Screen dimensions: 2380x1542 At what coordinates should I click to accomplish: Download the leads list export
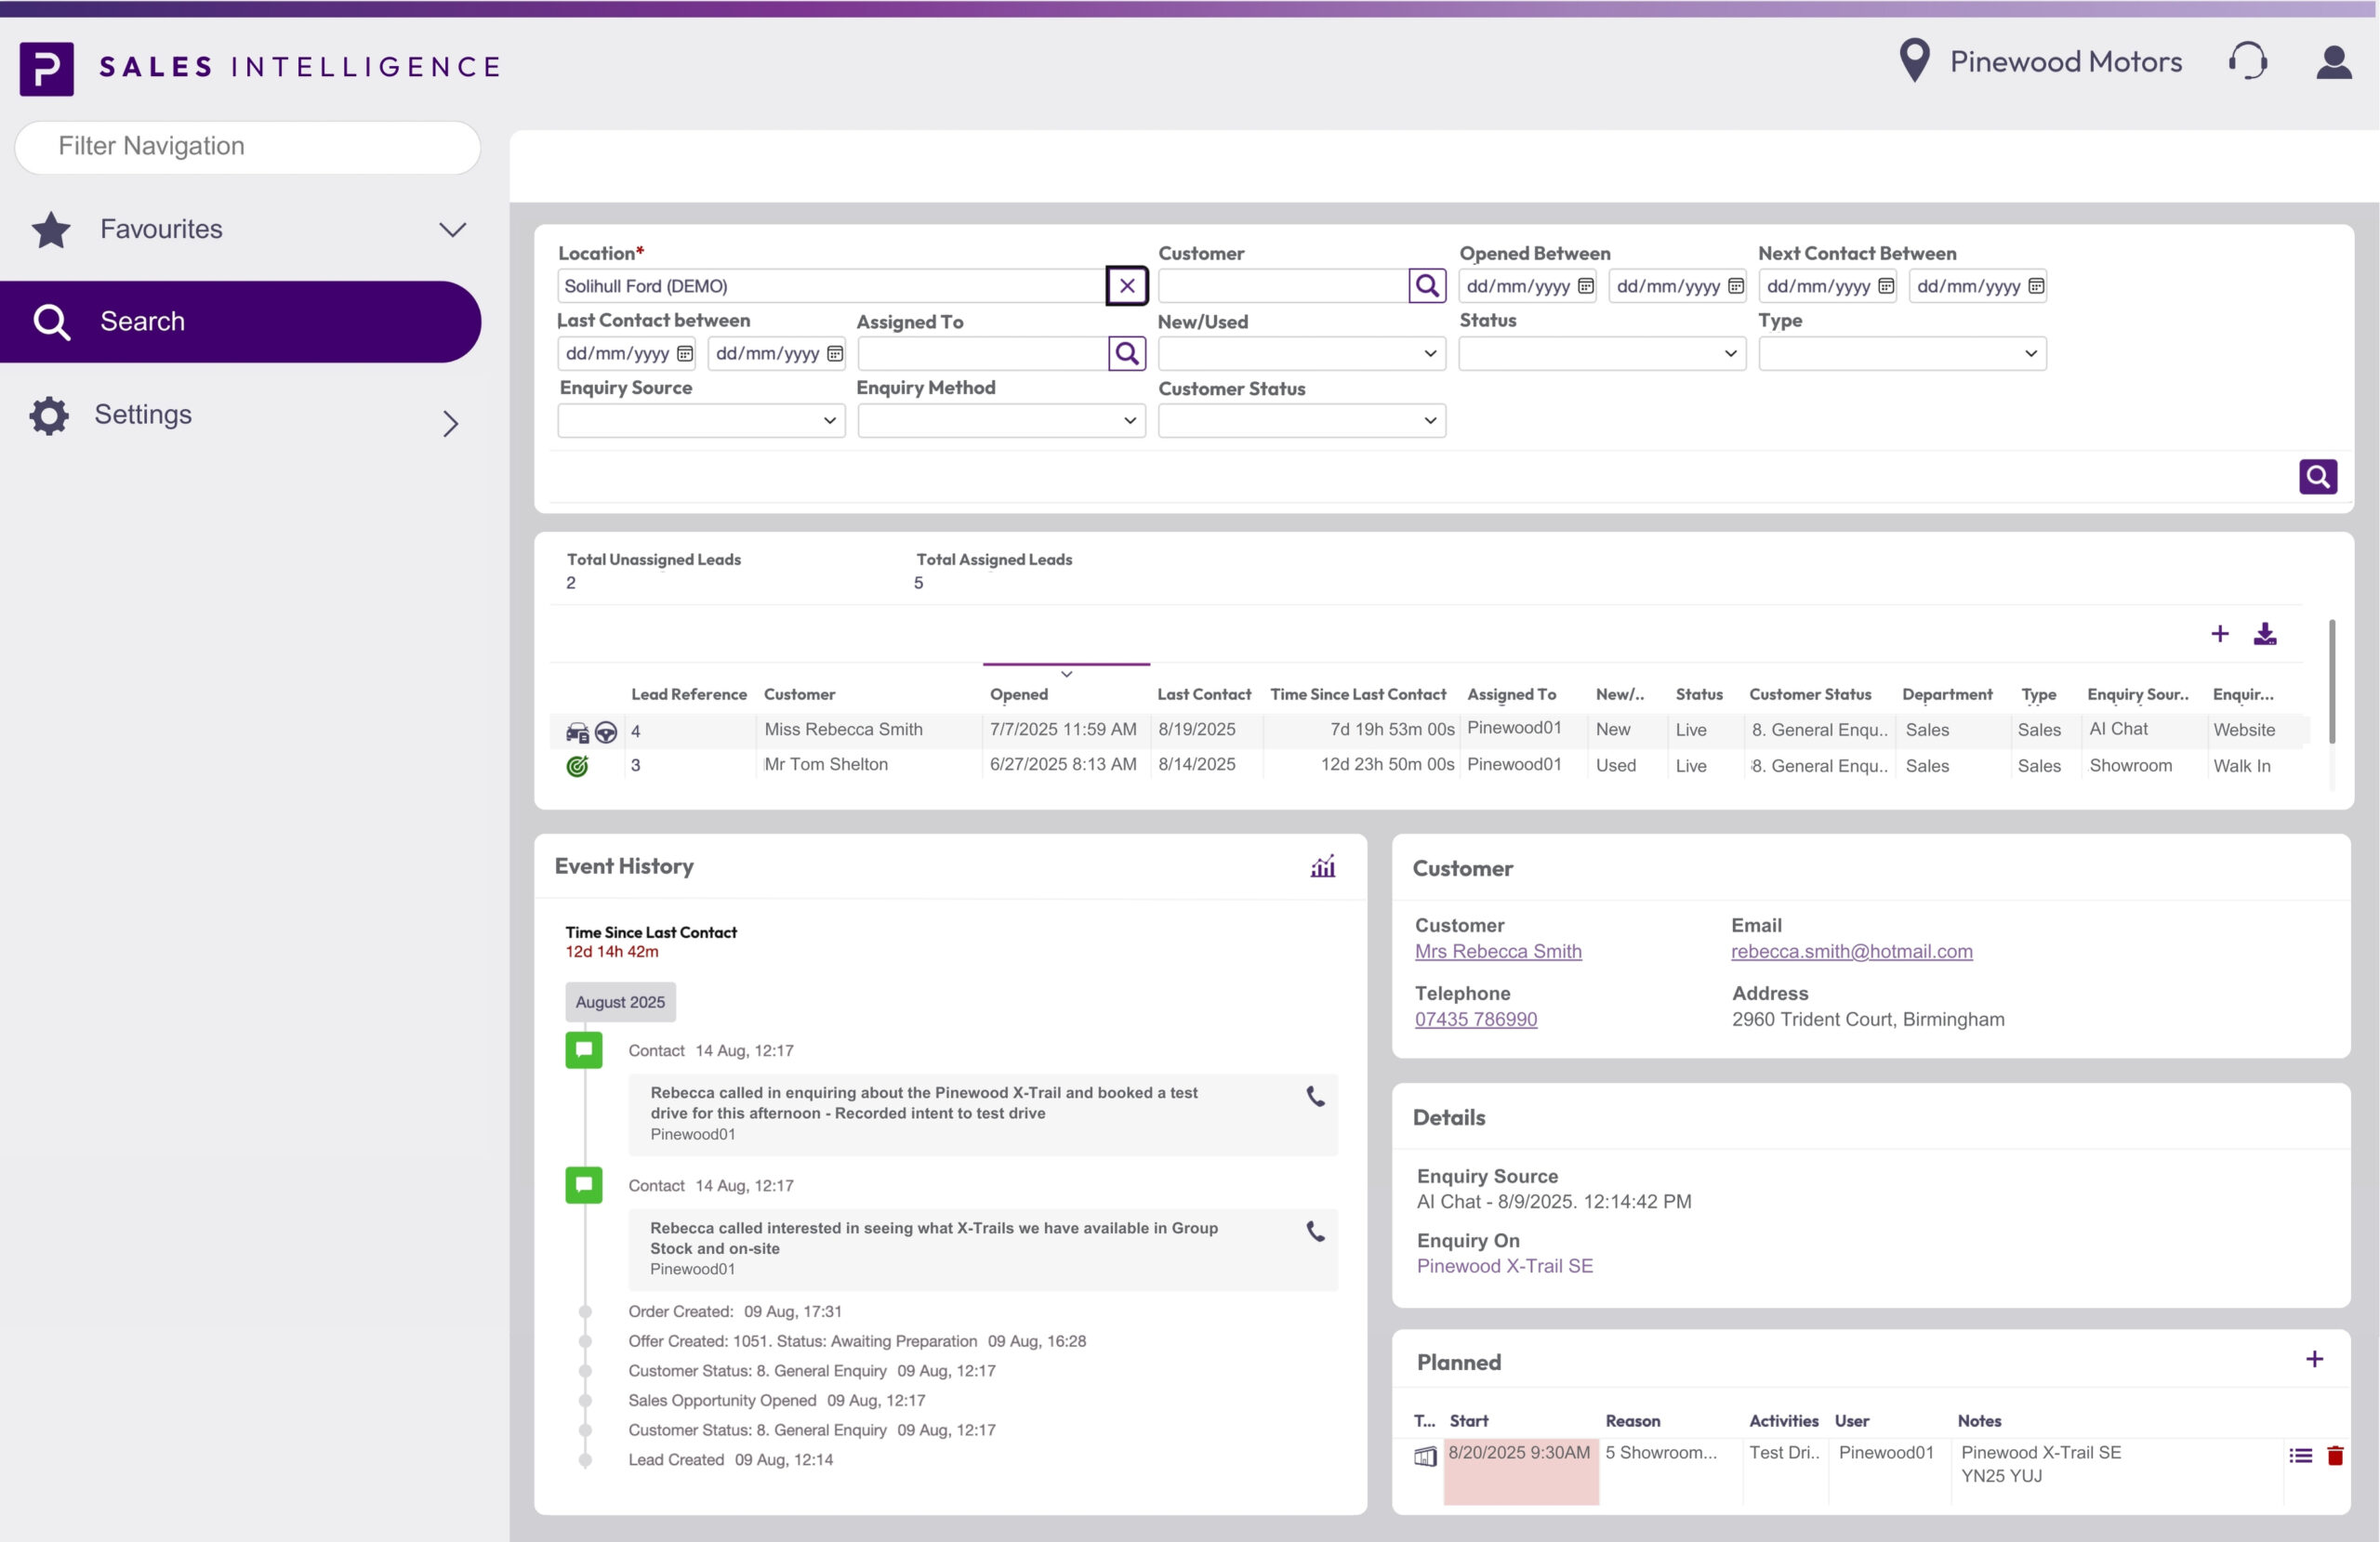(2265, 634)
